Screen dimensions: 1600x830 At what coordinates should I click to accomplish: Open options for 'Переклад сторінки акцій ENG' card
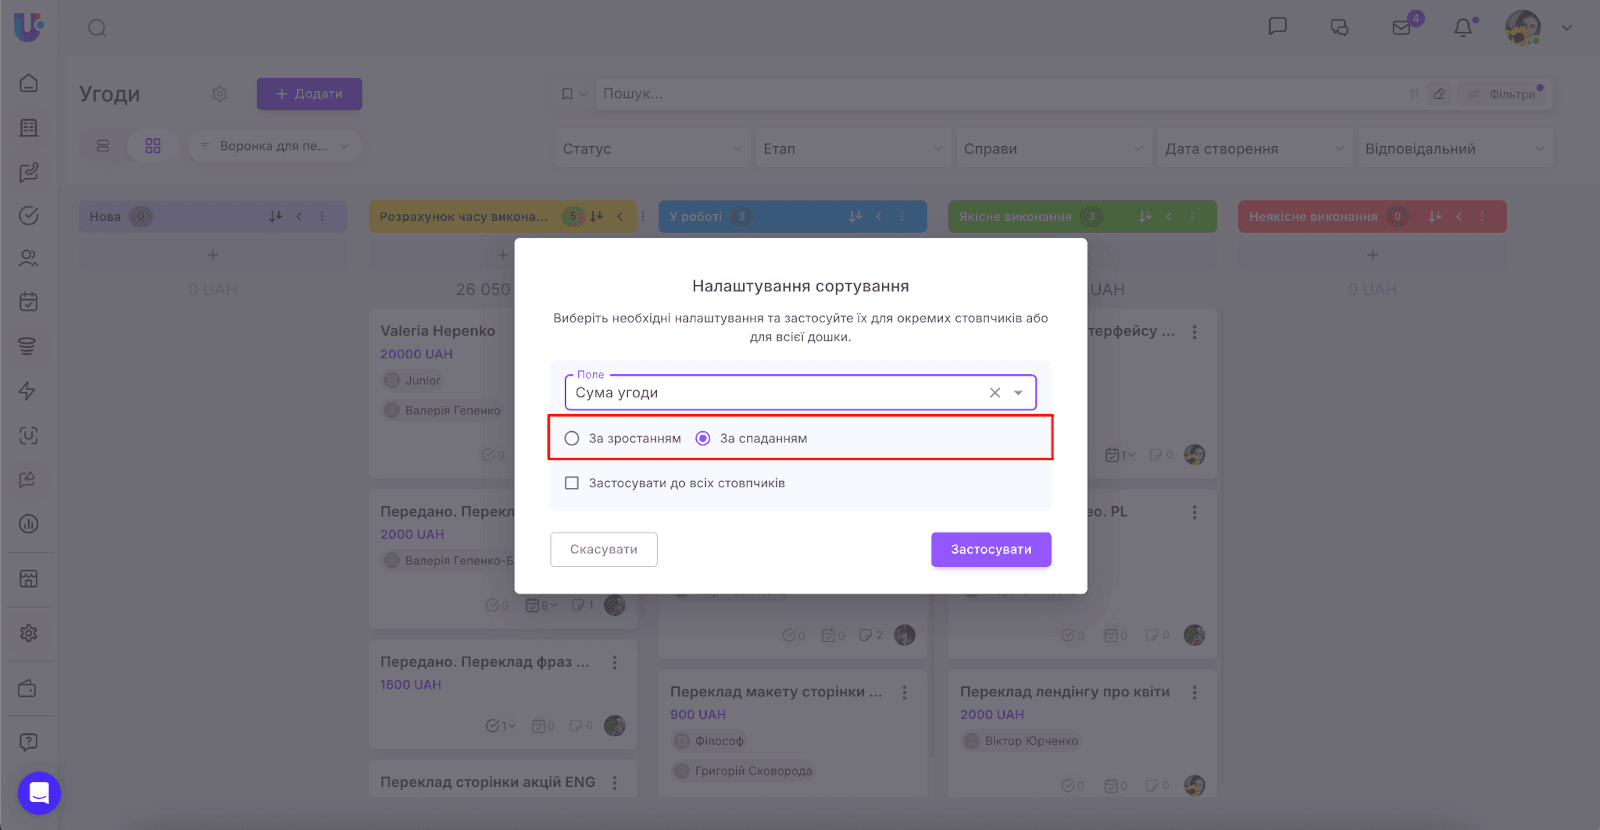(x=614, y=782)
